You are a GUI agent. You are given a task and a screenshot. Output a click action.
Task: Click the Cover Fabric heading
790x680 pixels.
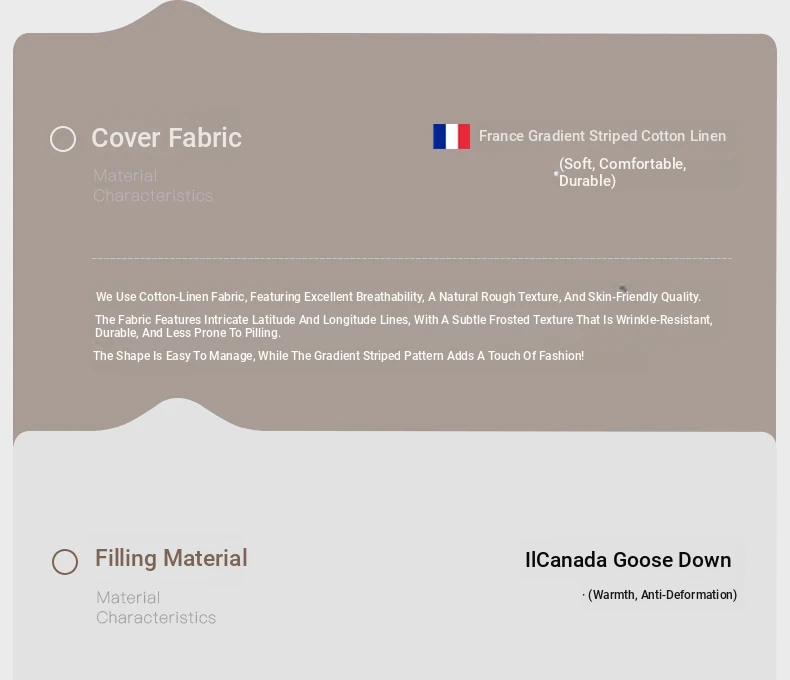point(166,138)
